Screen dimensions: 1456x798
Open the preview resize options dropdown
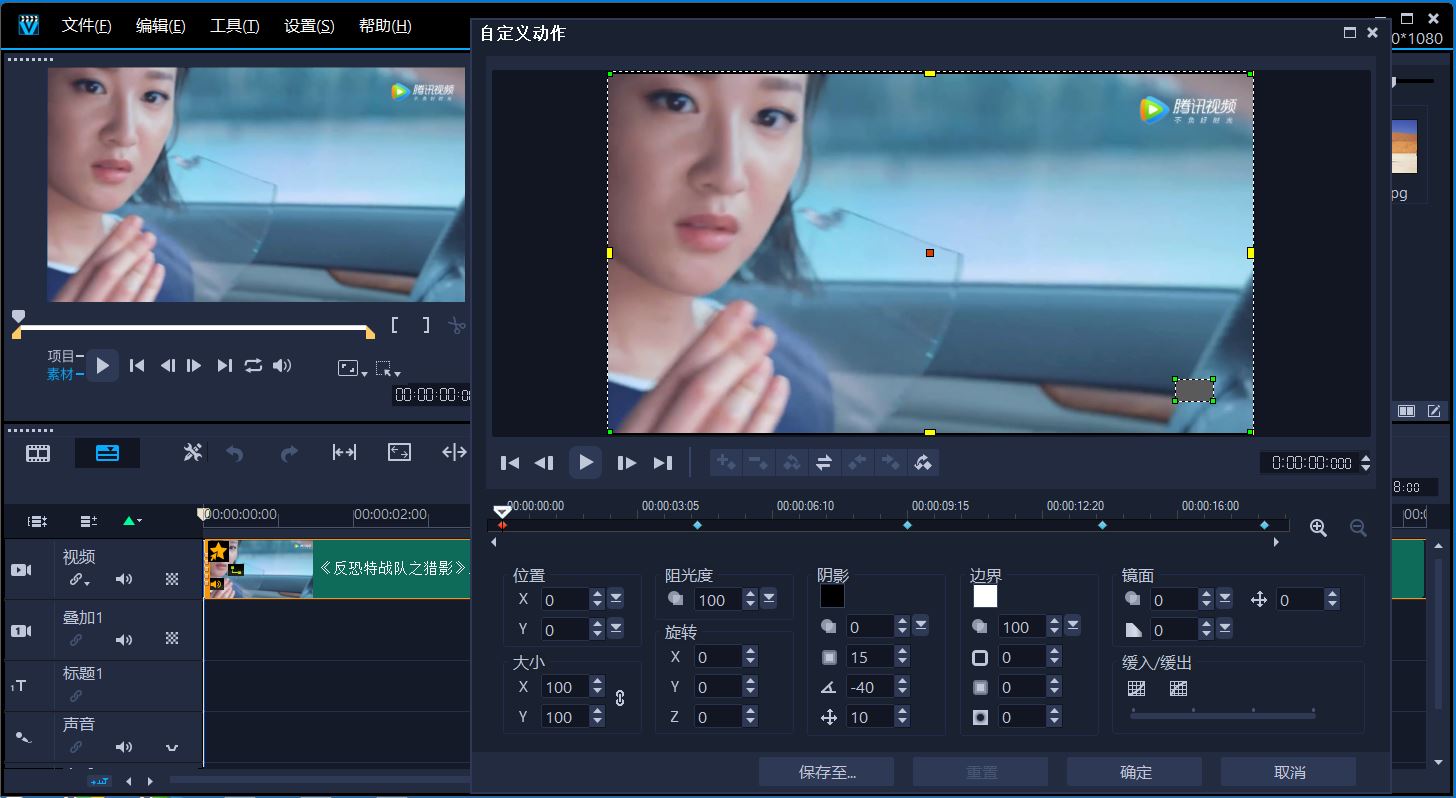click(352, 369)
